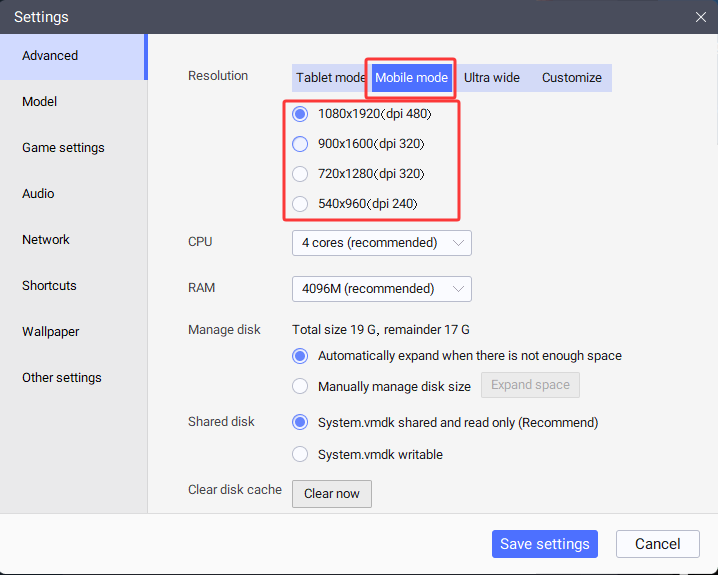This screenshot has width=718, height=575.
Task: Open the Customize resolution tab
Action: [x=572, y=78]
